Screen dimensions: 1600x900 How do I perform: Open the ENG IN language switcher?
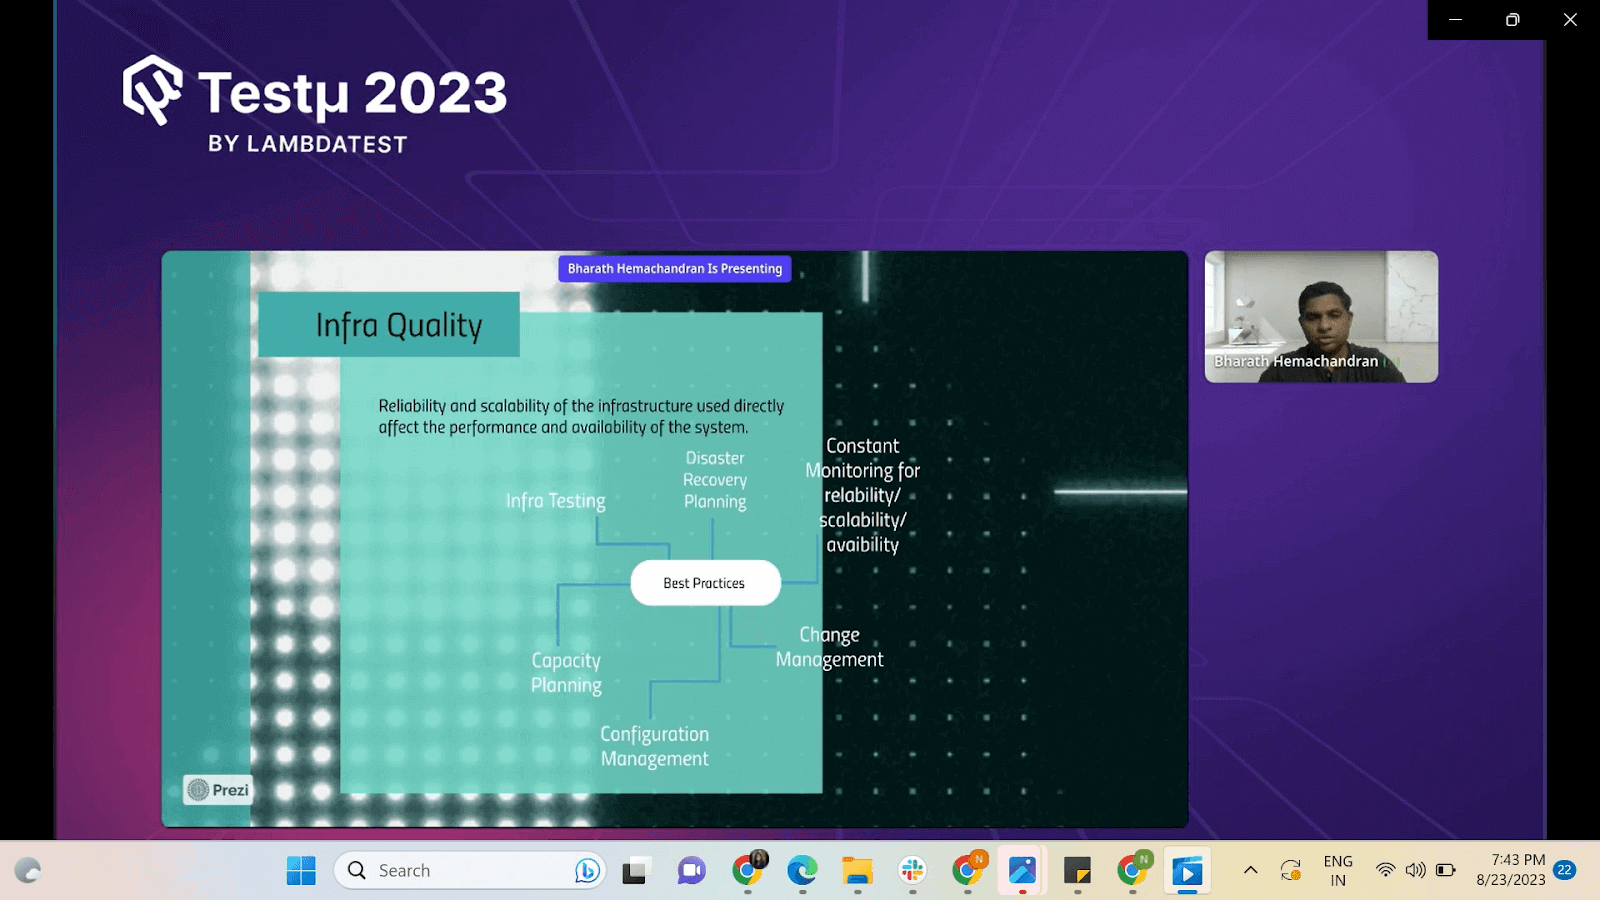1337,870
